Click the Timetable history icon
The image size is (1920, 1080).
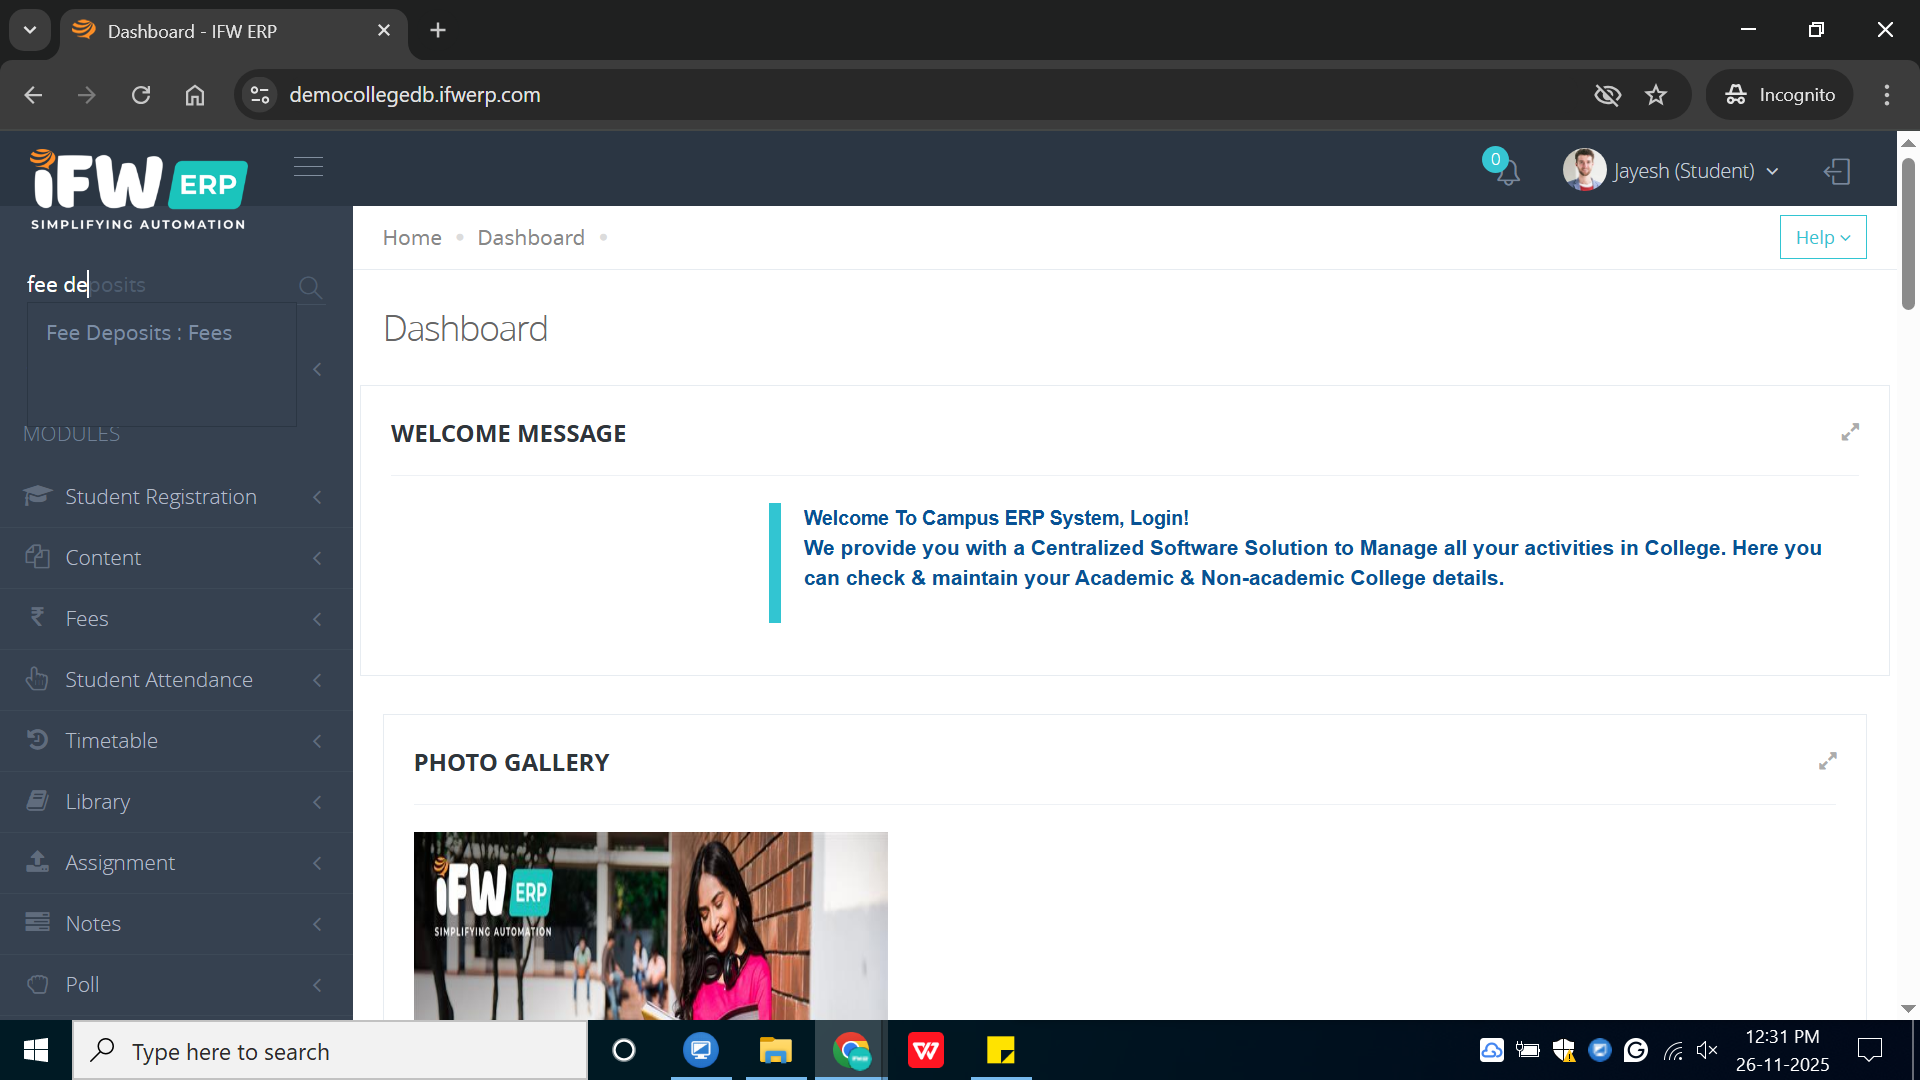coord(38,740)
